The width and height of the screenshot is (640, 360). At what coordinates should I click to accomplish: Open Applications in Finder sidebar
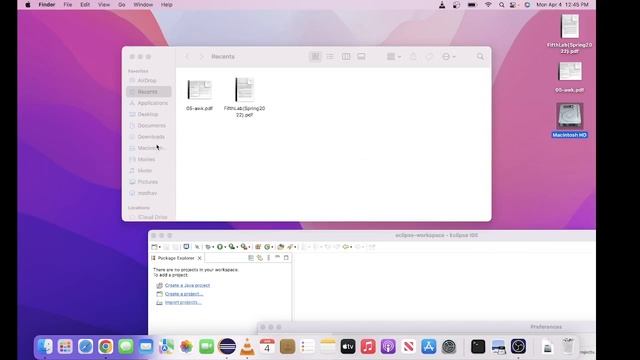[149, 103]
